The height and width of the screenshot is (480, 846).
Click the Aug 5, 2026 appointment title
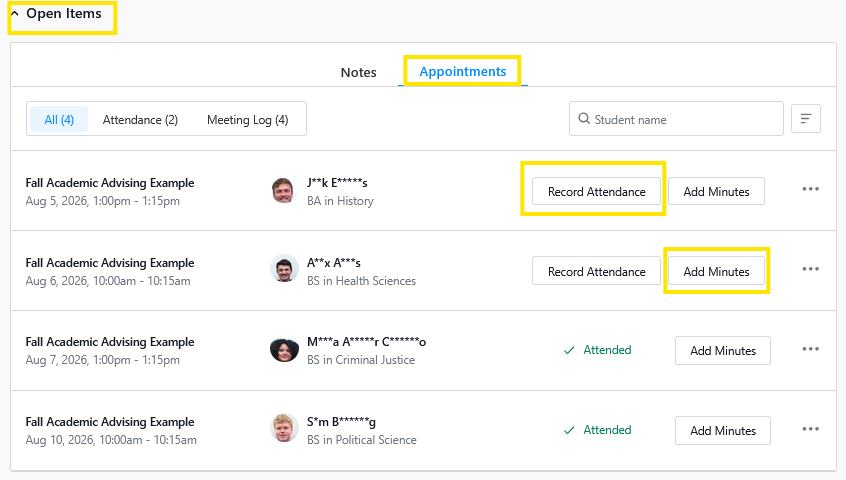(110, 183)
